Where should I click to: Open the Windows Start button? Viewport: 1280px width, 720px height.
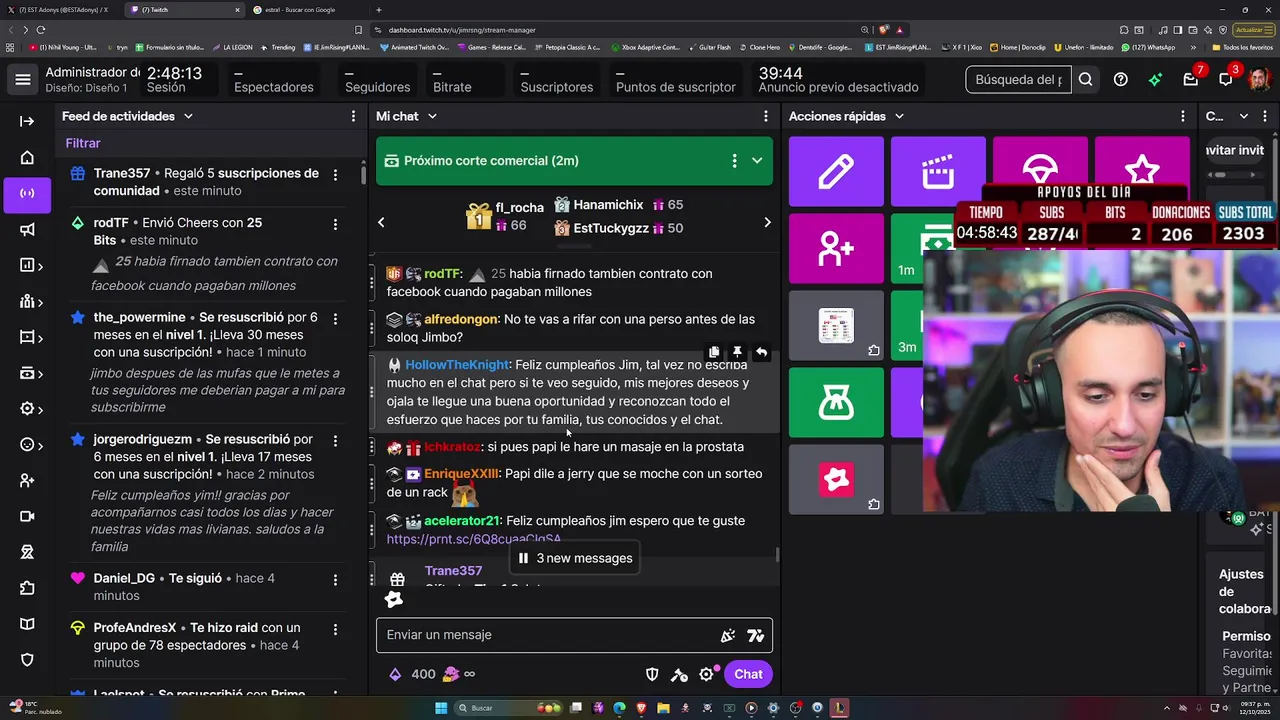coord(440,708)
